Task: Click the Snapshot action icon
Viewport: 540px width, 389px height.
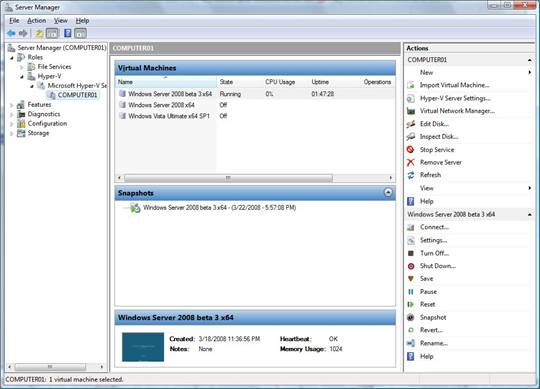Action: point(411,317)
